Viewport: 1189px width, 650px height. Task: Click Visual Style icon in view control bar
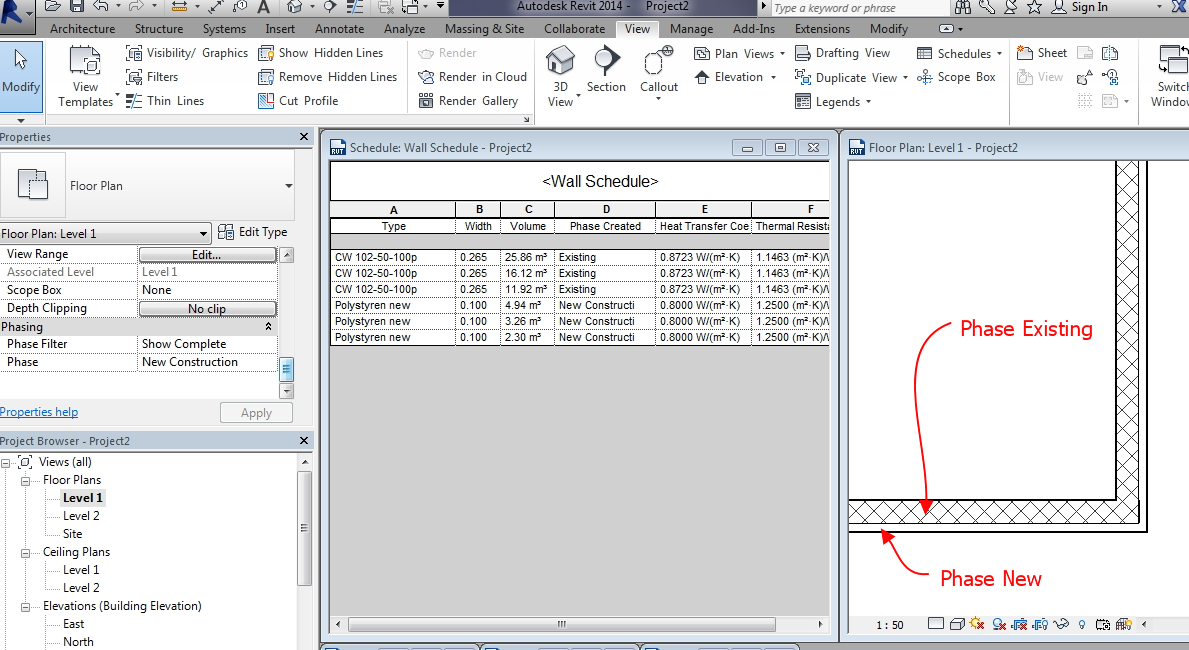tap(957, 624)
